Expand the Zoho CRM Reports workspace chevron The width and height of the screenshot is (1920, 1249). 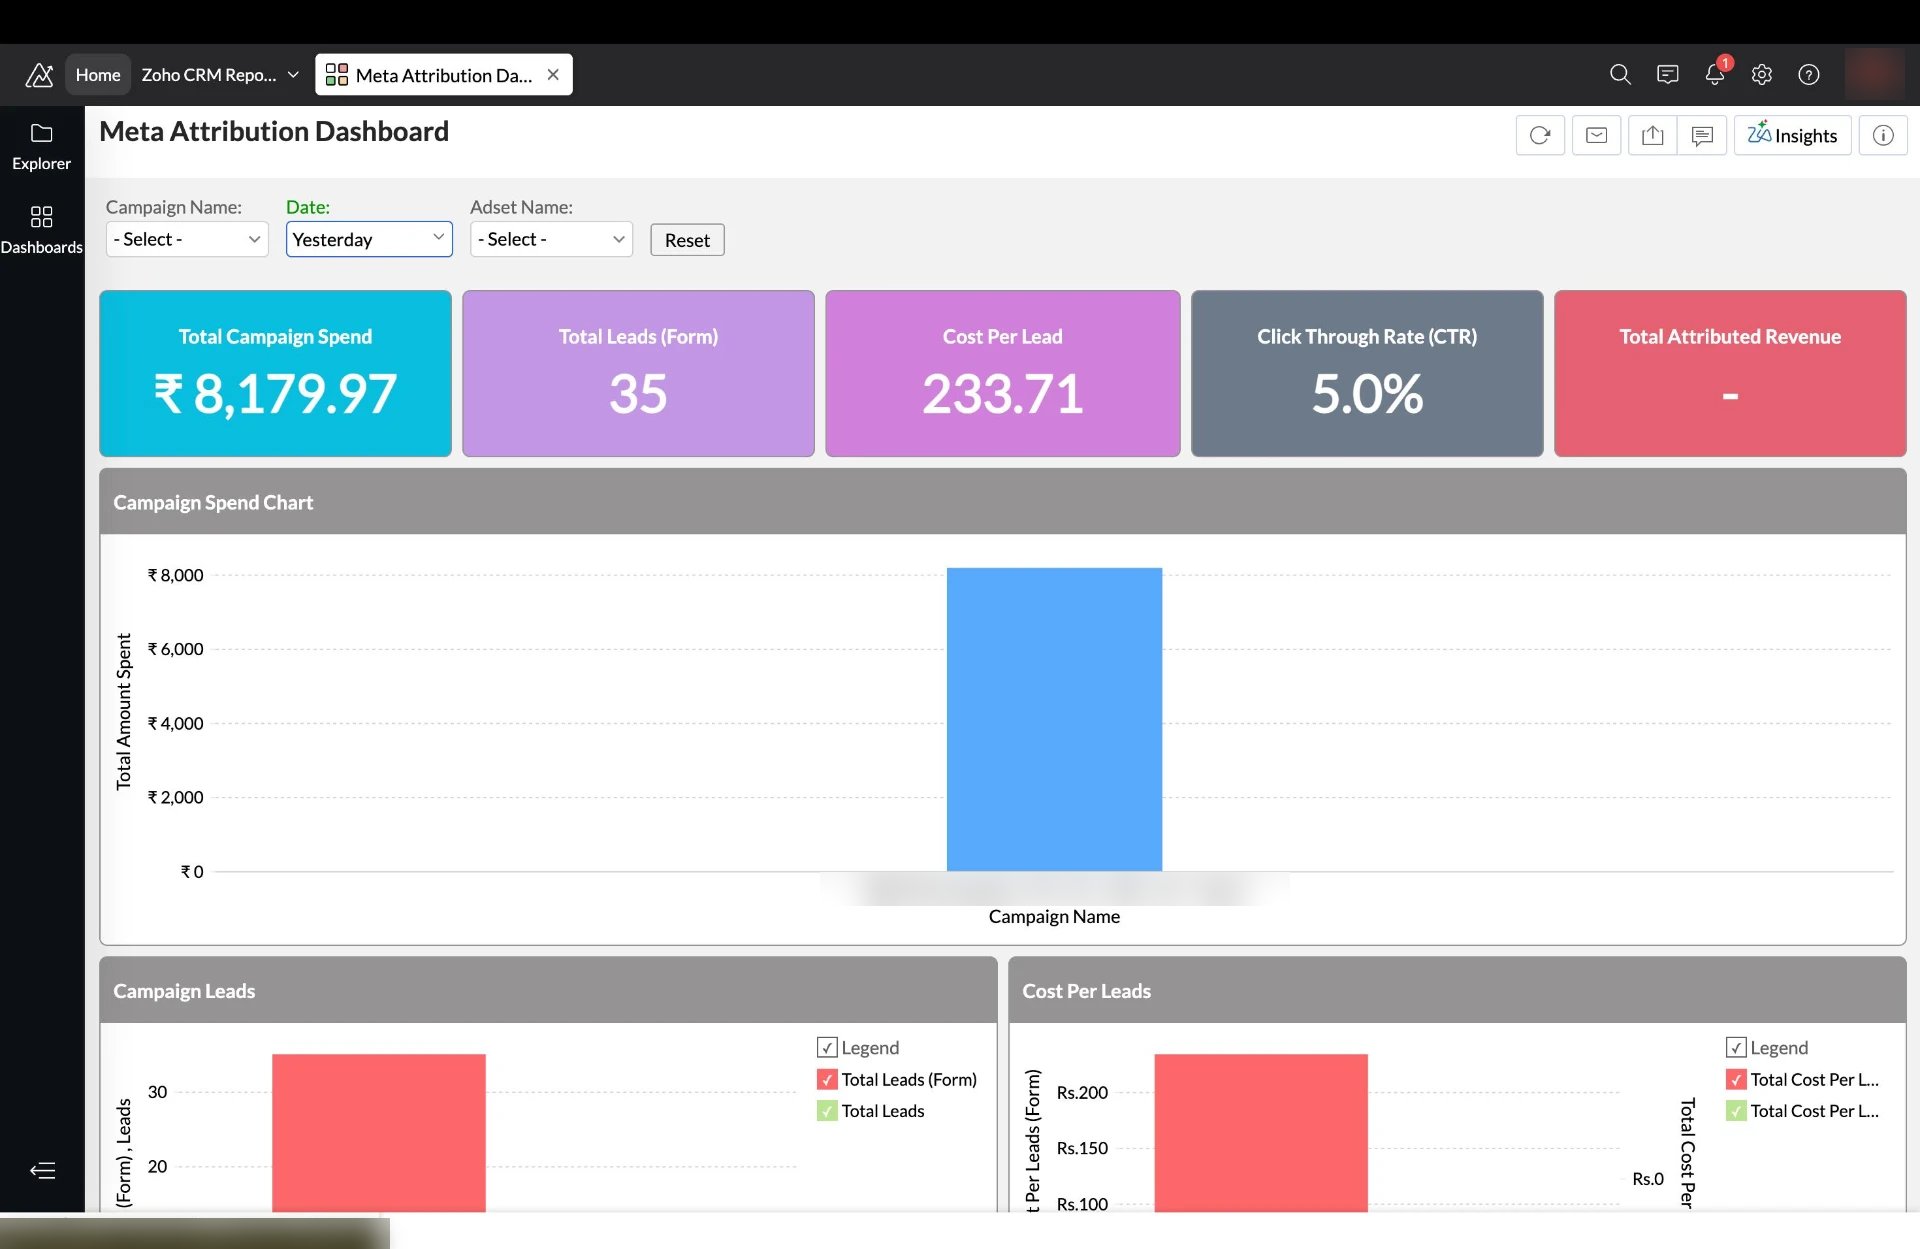click(x=293, y=75)
